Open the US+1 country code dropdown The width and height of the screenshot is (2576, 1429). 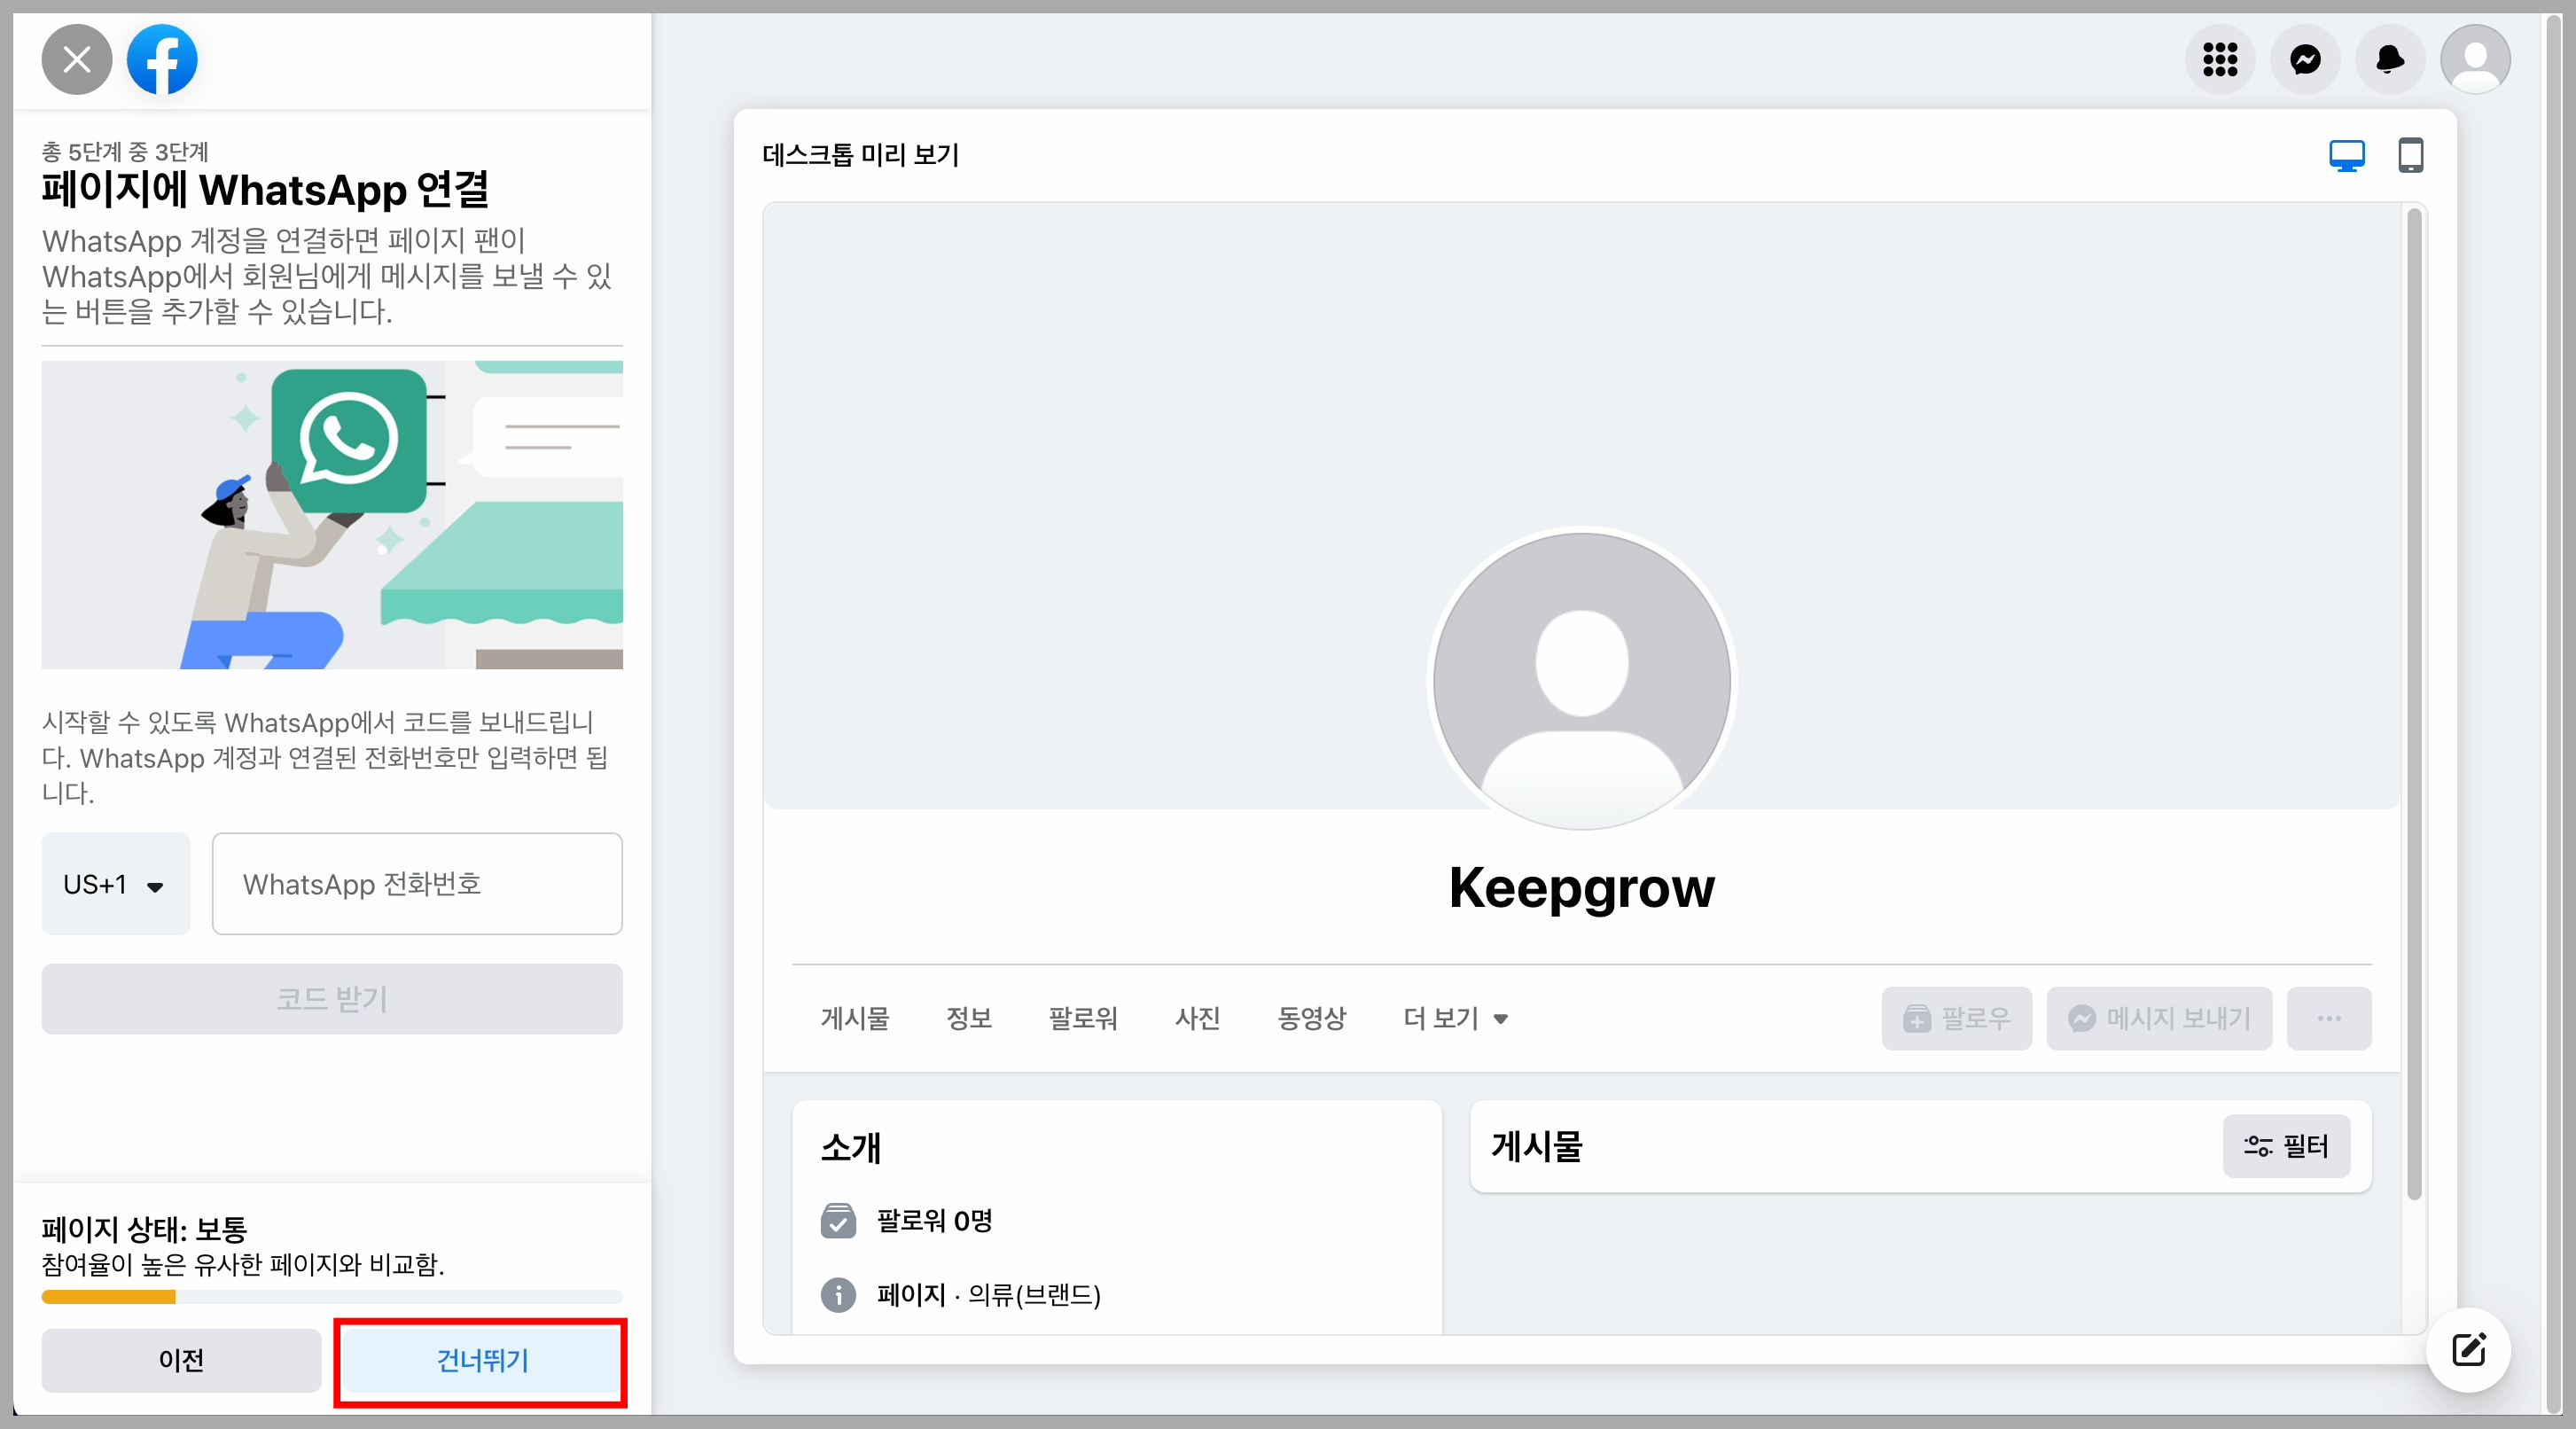click(115, 884)
